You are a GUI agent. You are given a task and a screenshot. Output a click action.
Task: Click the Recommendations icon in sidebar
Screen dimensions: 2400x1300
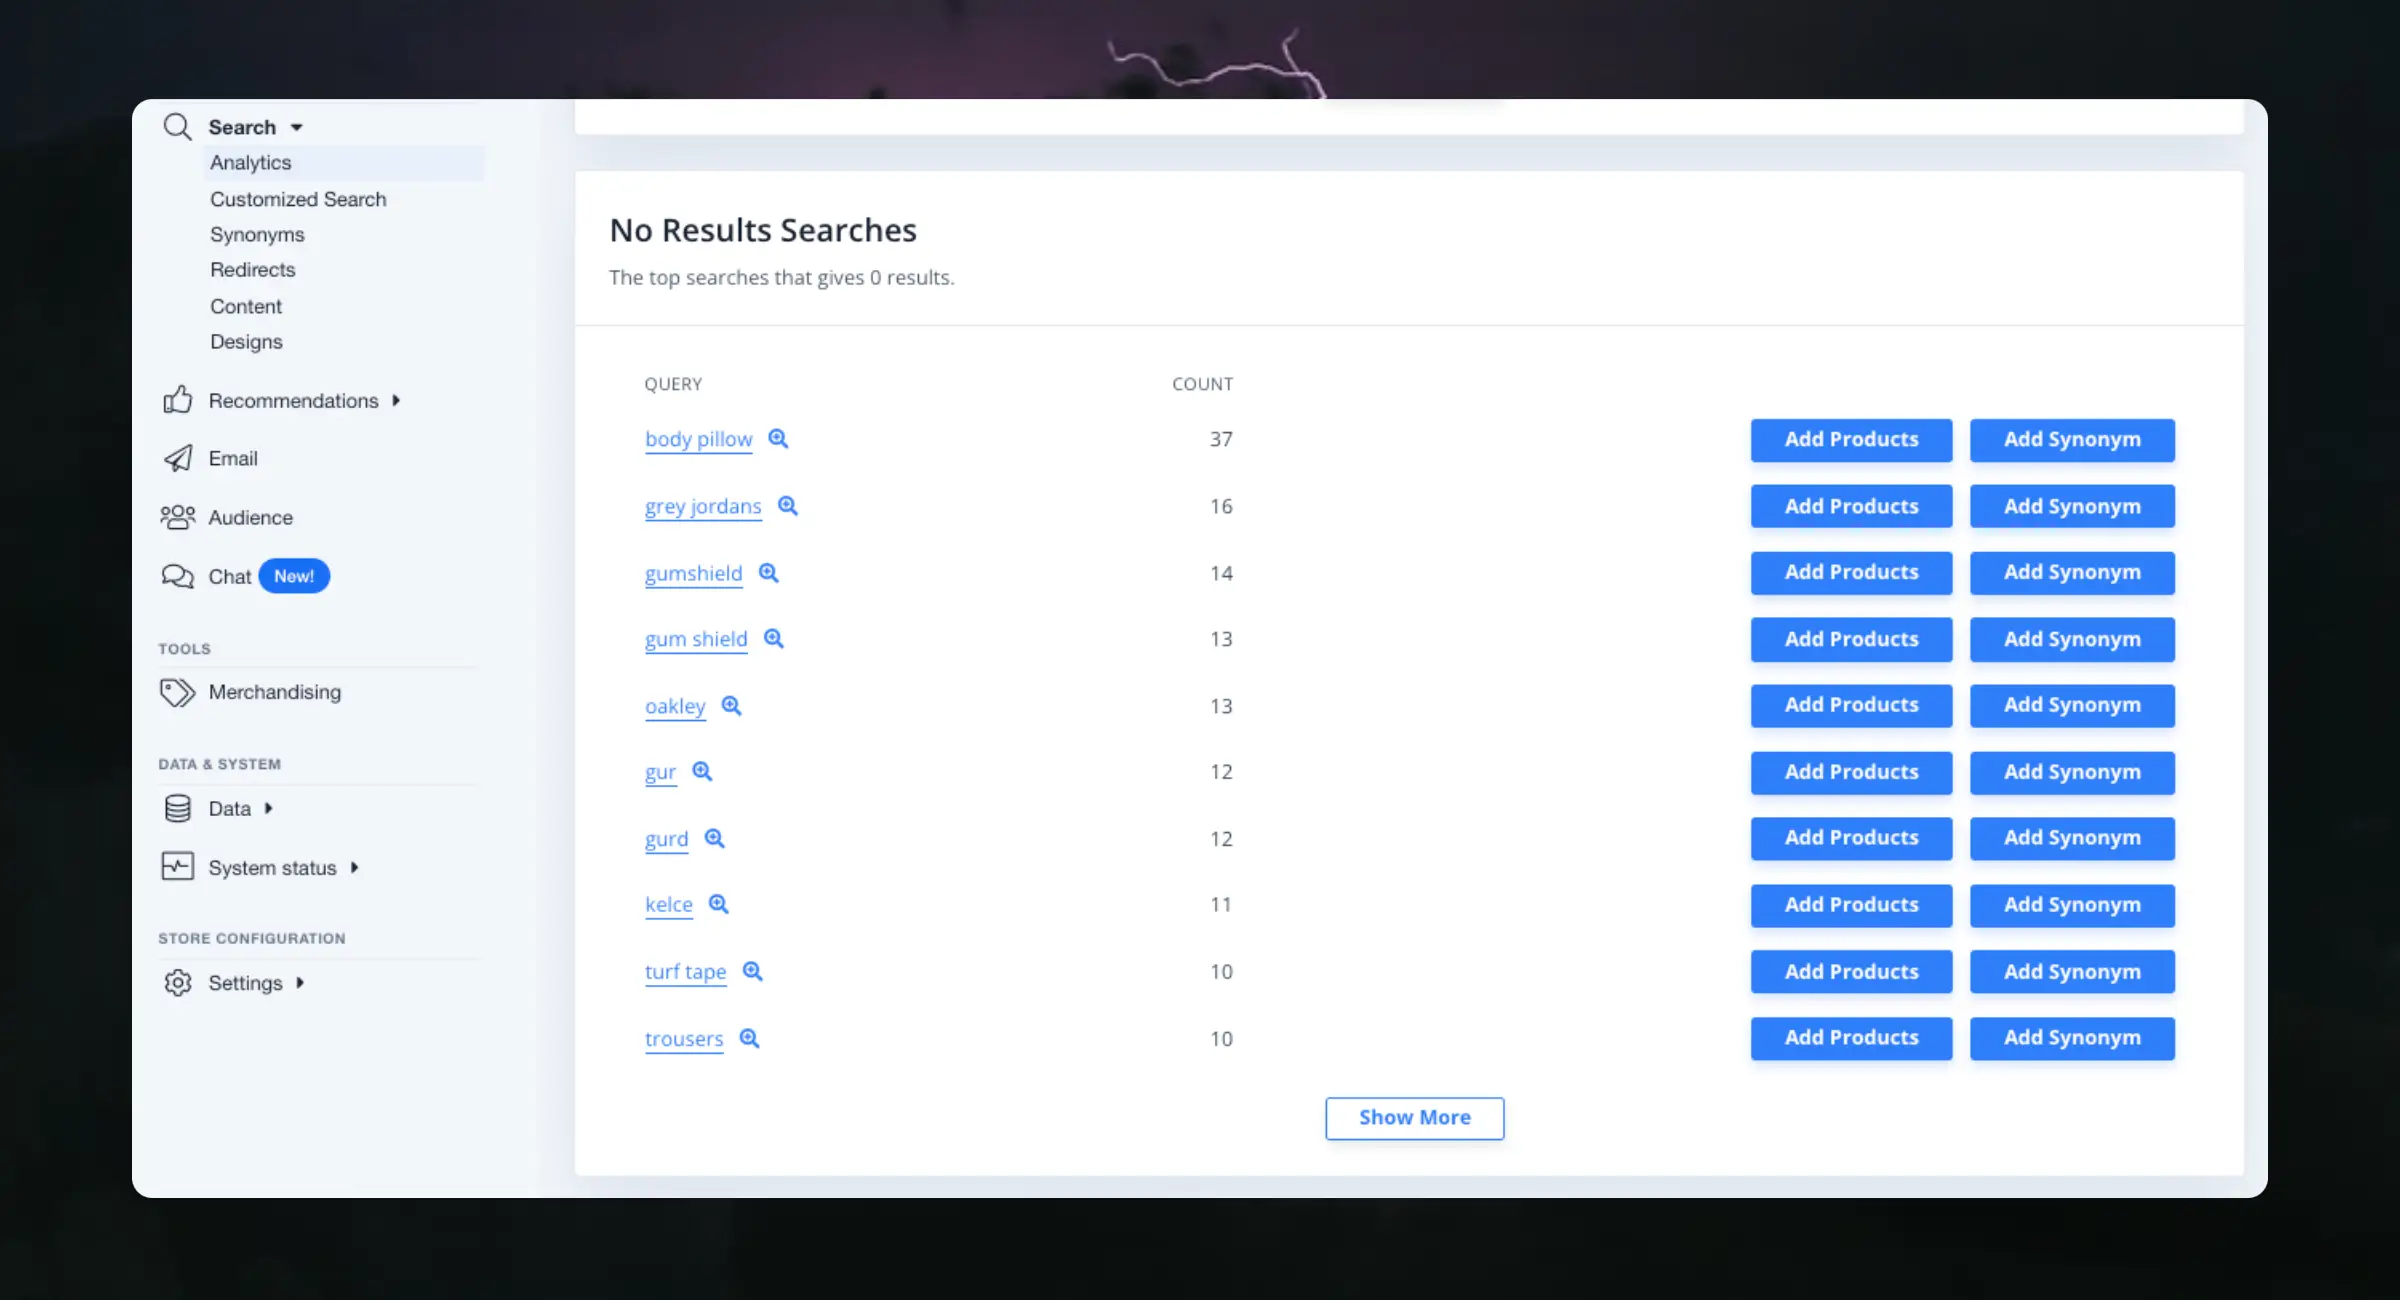pyautogui.click(x=176, y=399)
